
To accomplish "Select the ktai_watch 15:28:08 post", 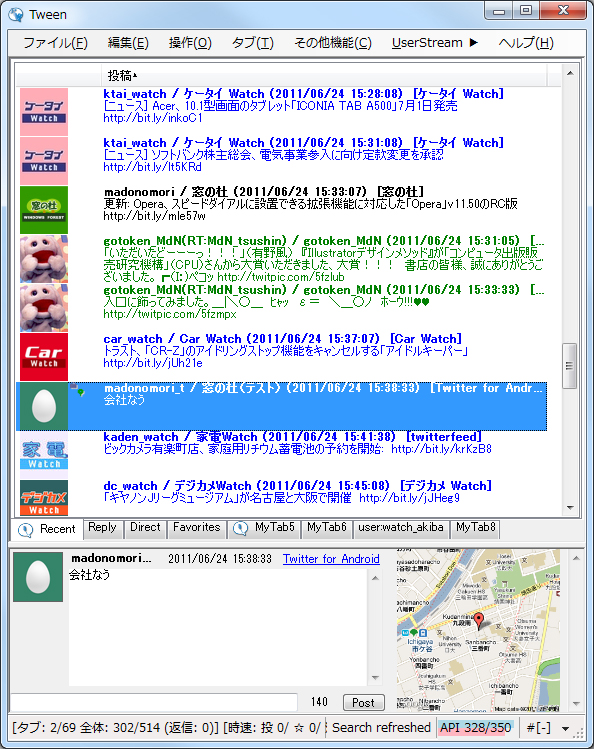I will click(282, 112).
